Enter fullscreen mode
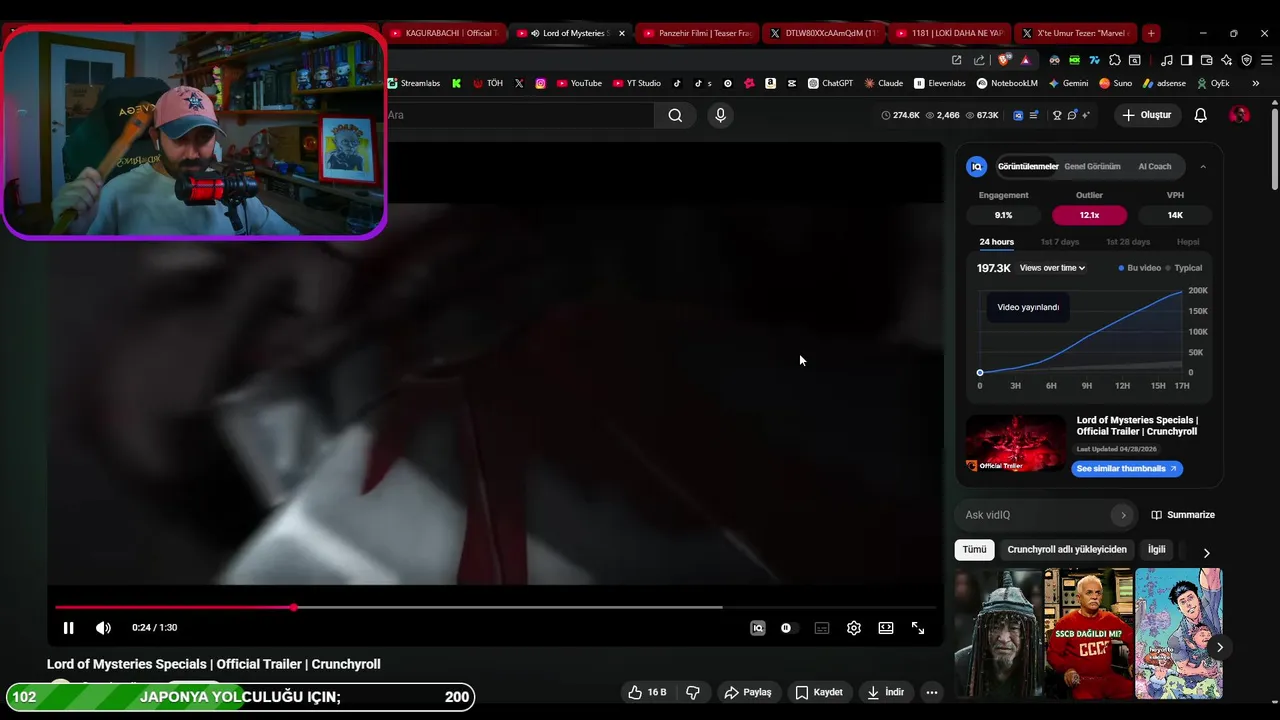Image resolution: width=1280 pixels, height=720 pixels. (918, 628)
